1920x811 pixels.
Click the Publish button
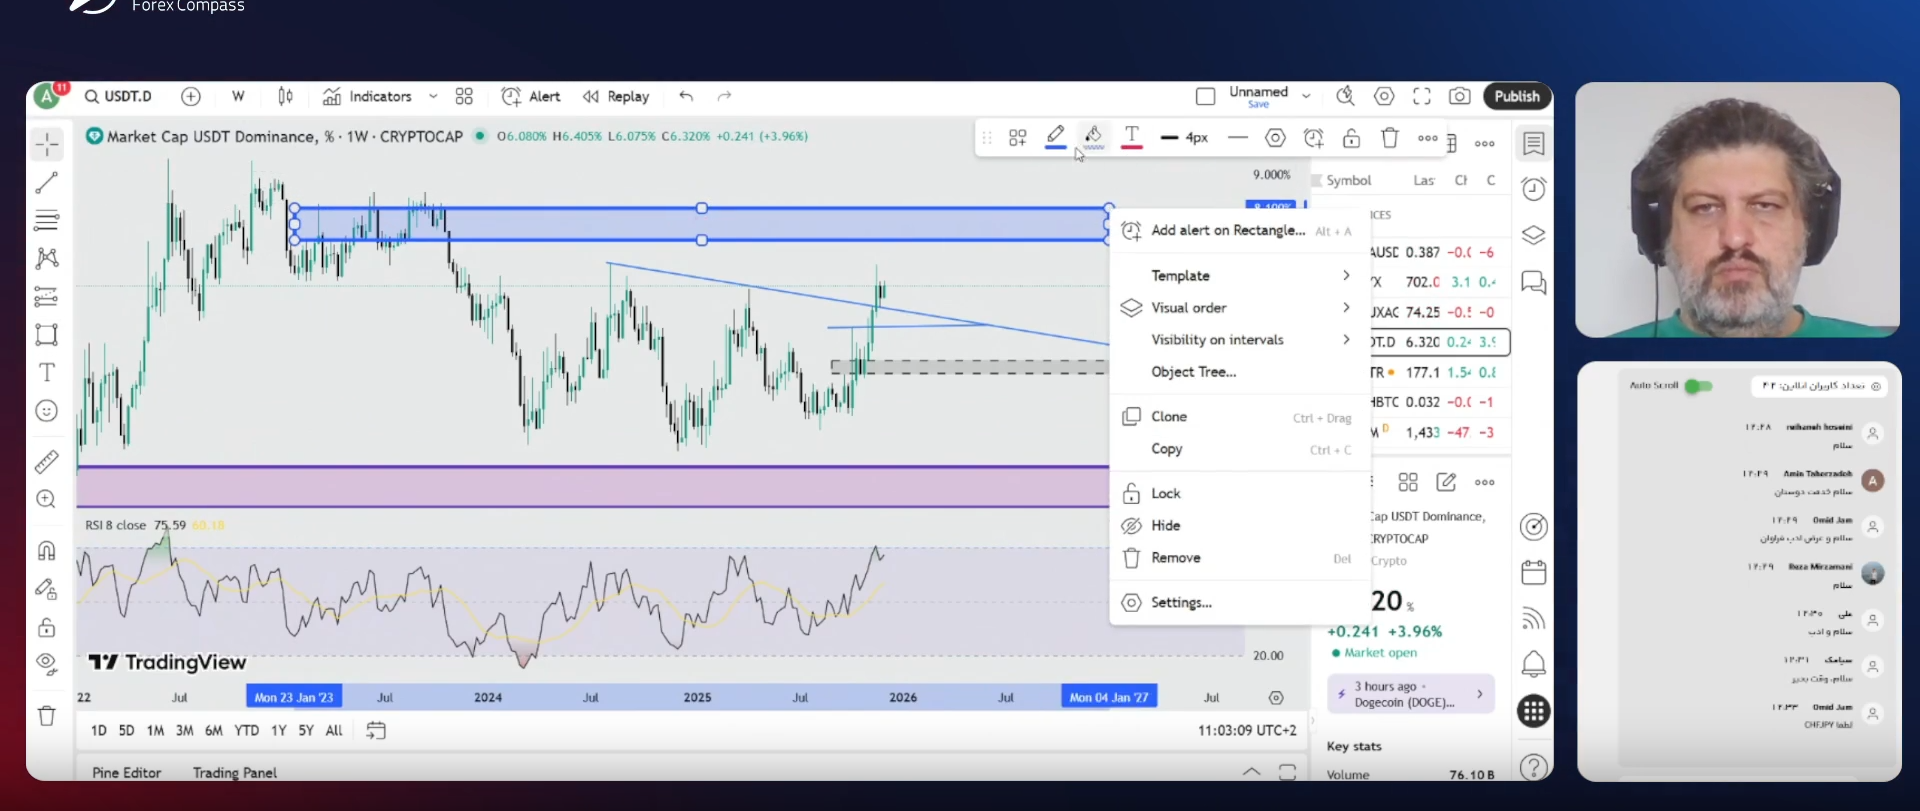tap(1517, 96)
